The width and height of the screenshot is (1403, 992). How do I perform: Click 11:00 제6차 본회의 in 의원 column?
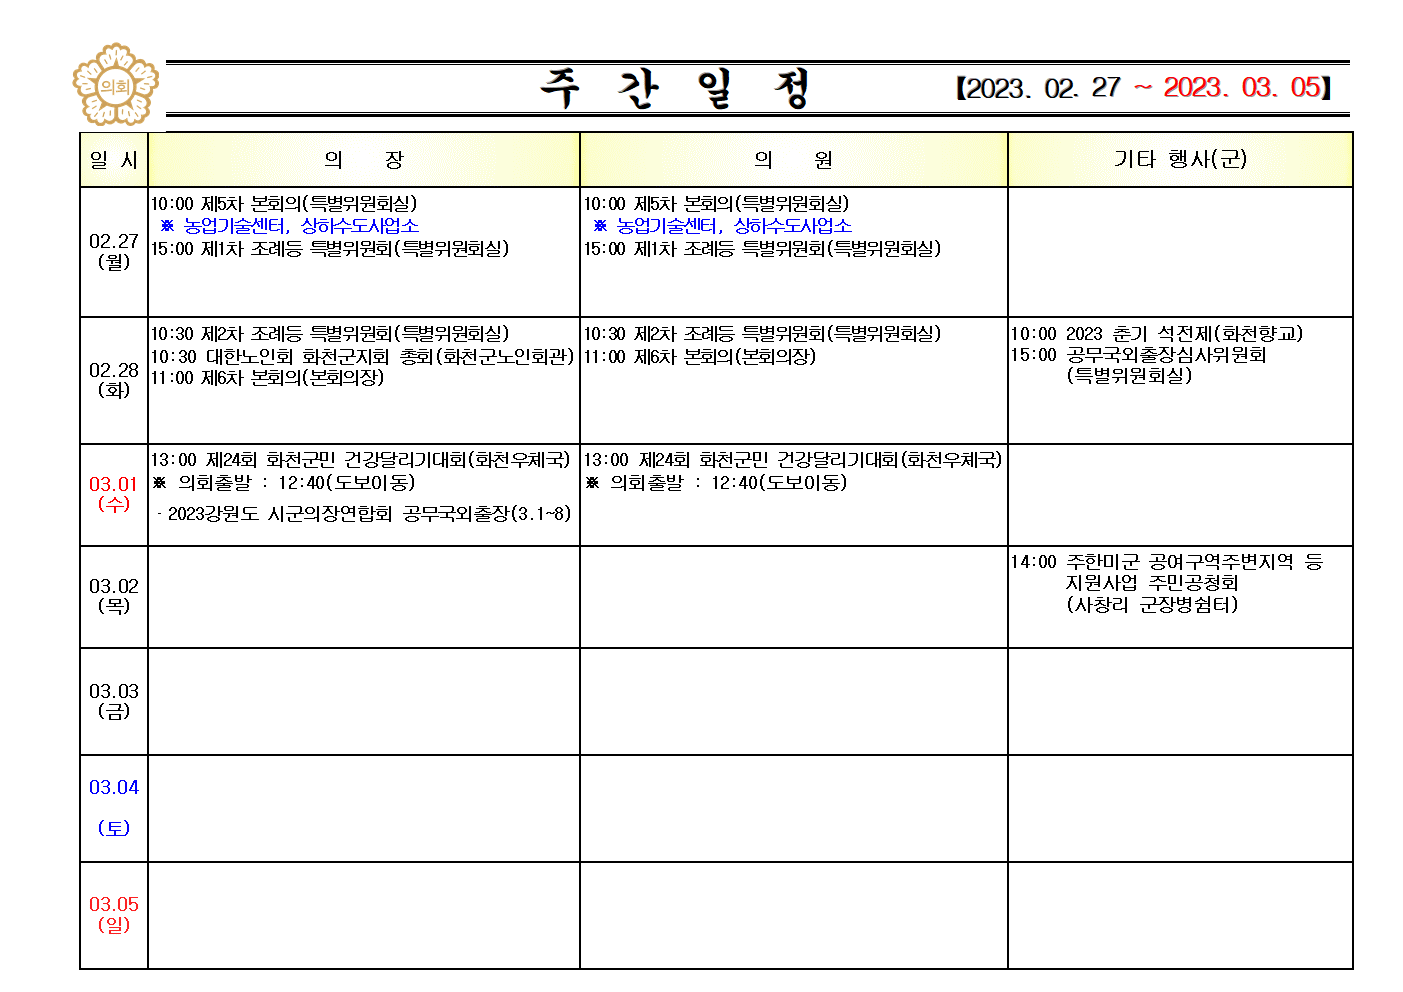coord(700,356)
